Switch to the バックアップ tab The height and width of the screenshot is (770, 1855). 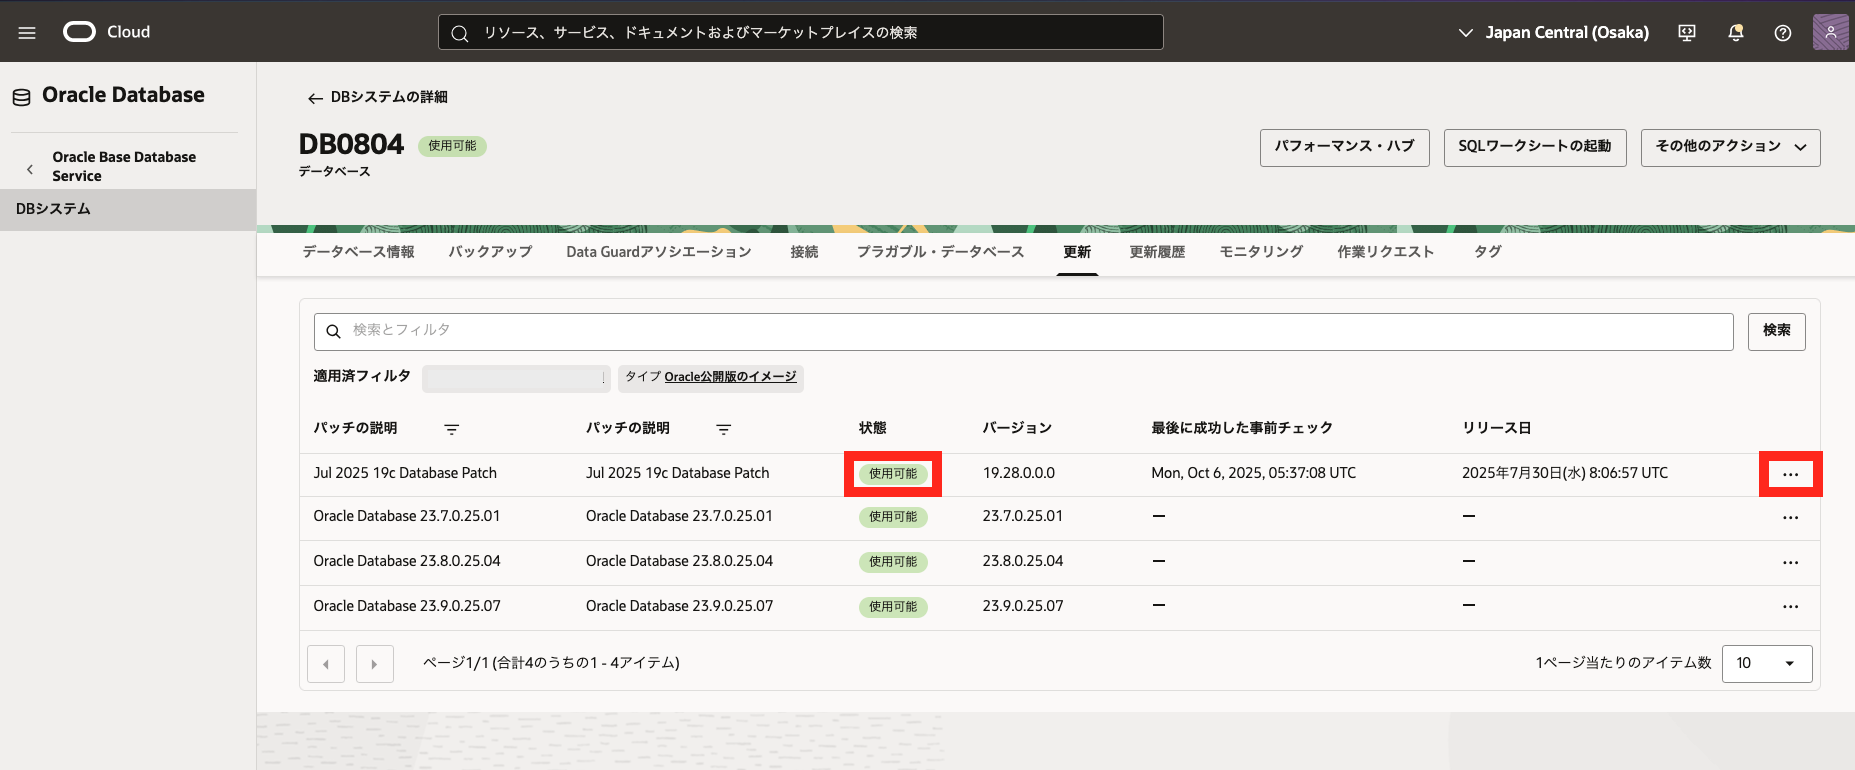point(490,252)
